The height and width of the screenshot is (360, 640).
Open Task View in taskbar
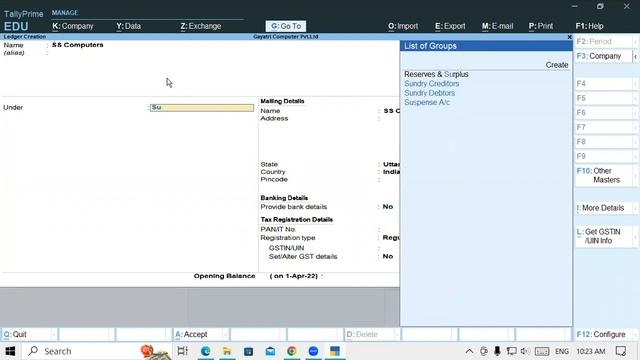click(x=182, y=351)
